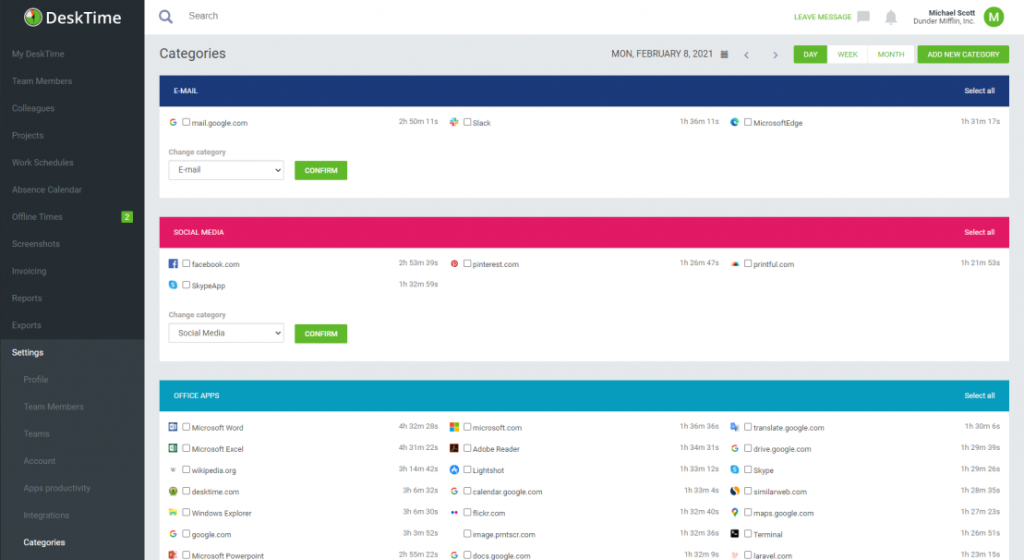Viewport: 1024px width, 560px height.
Task: Click the Slack app icon
Action: [x=454, y=122]
